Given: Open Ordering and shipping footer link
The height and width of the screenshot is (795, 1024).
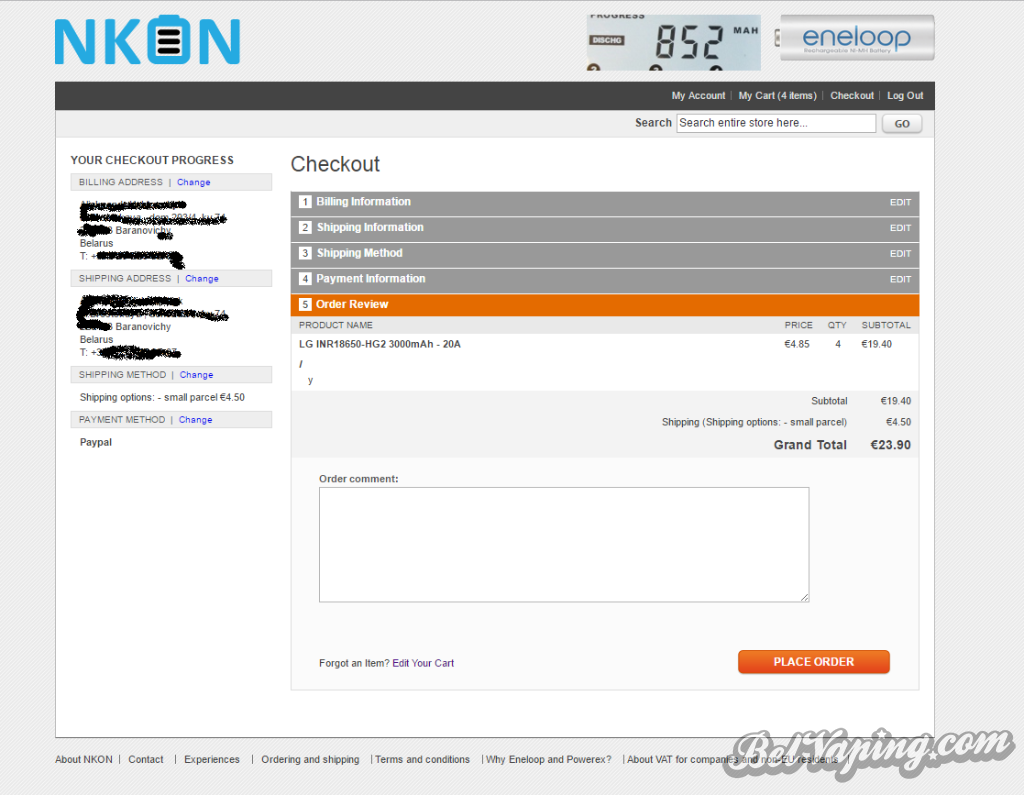Looking at the screenshot, I should 310,760.
